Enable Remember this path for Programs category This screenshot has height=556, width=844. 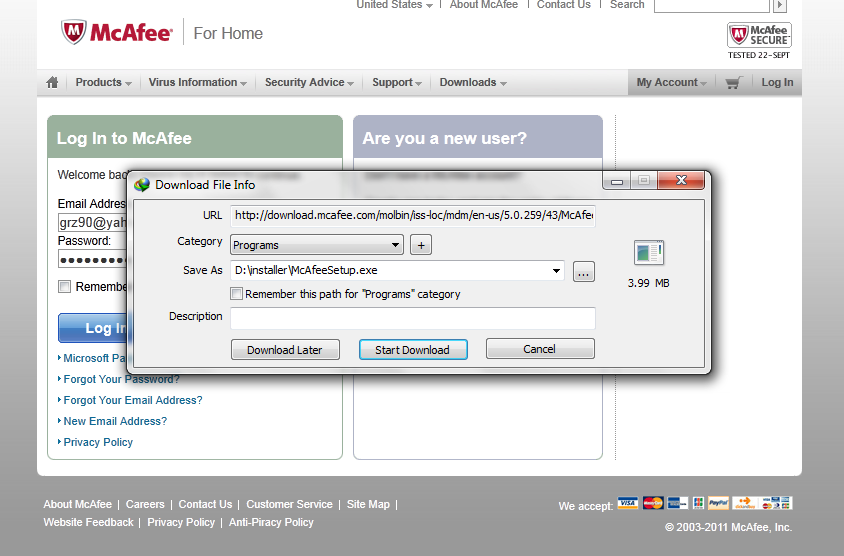point(236,294)
